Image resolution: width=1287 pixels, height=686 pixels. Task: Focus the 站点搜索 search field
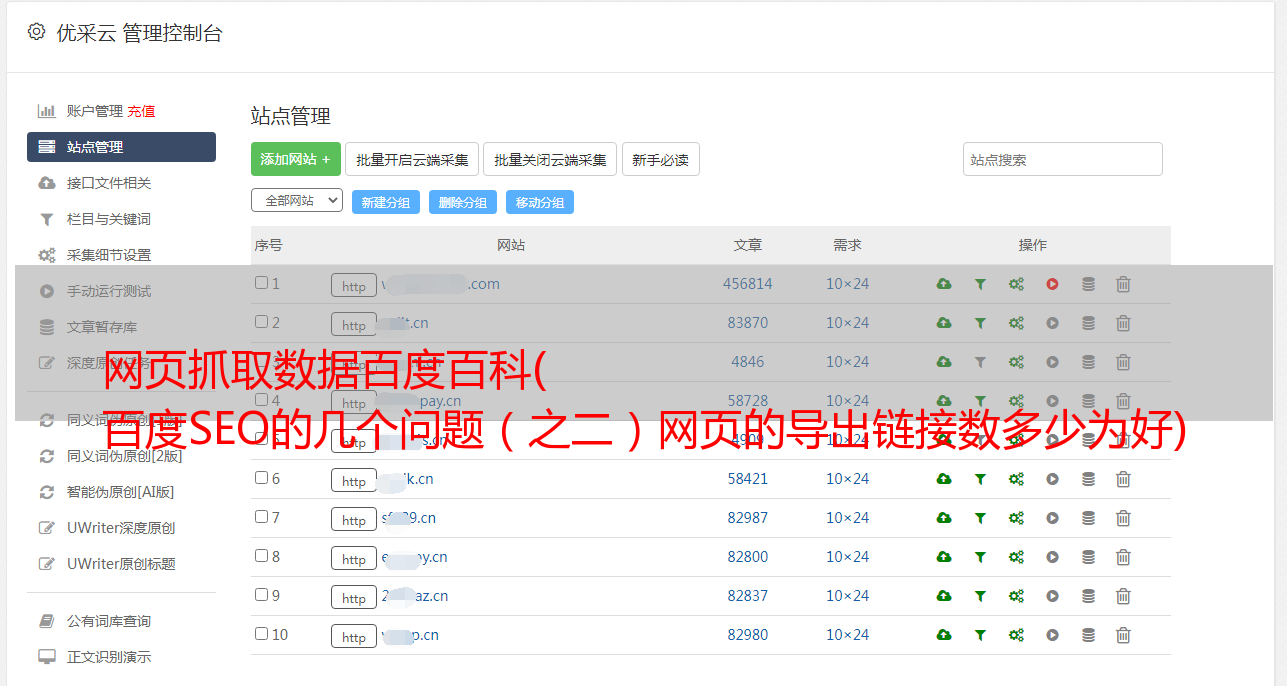1063,159
